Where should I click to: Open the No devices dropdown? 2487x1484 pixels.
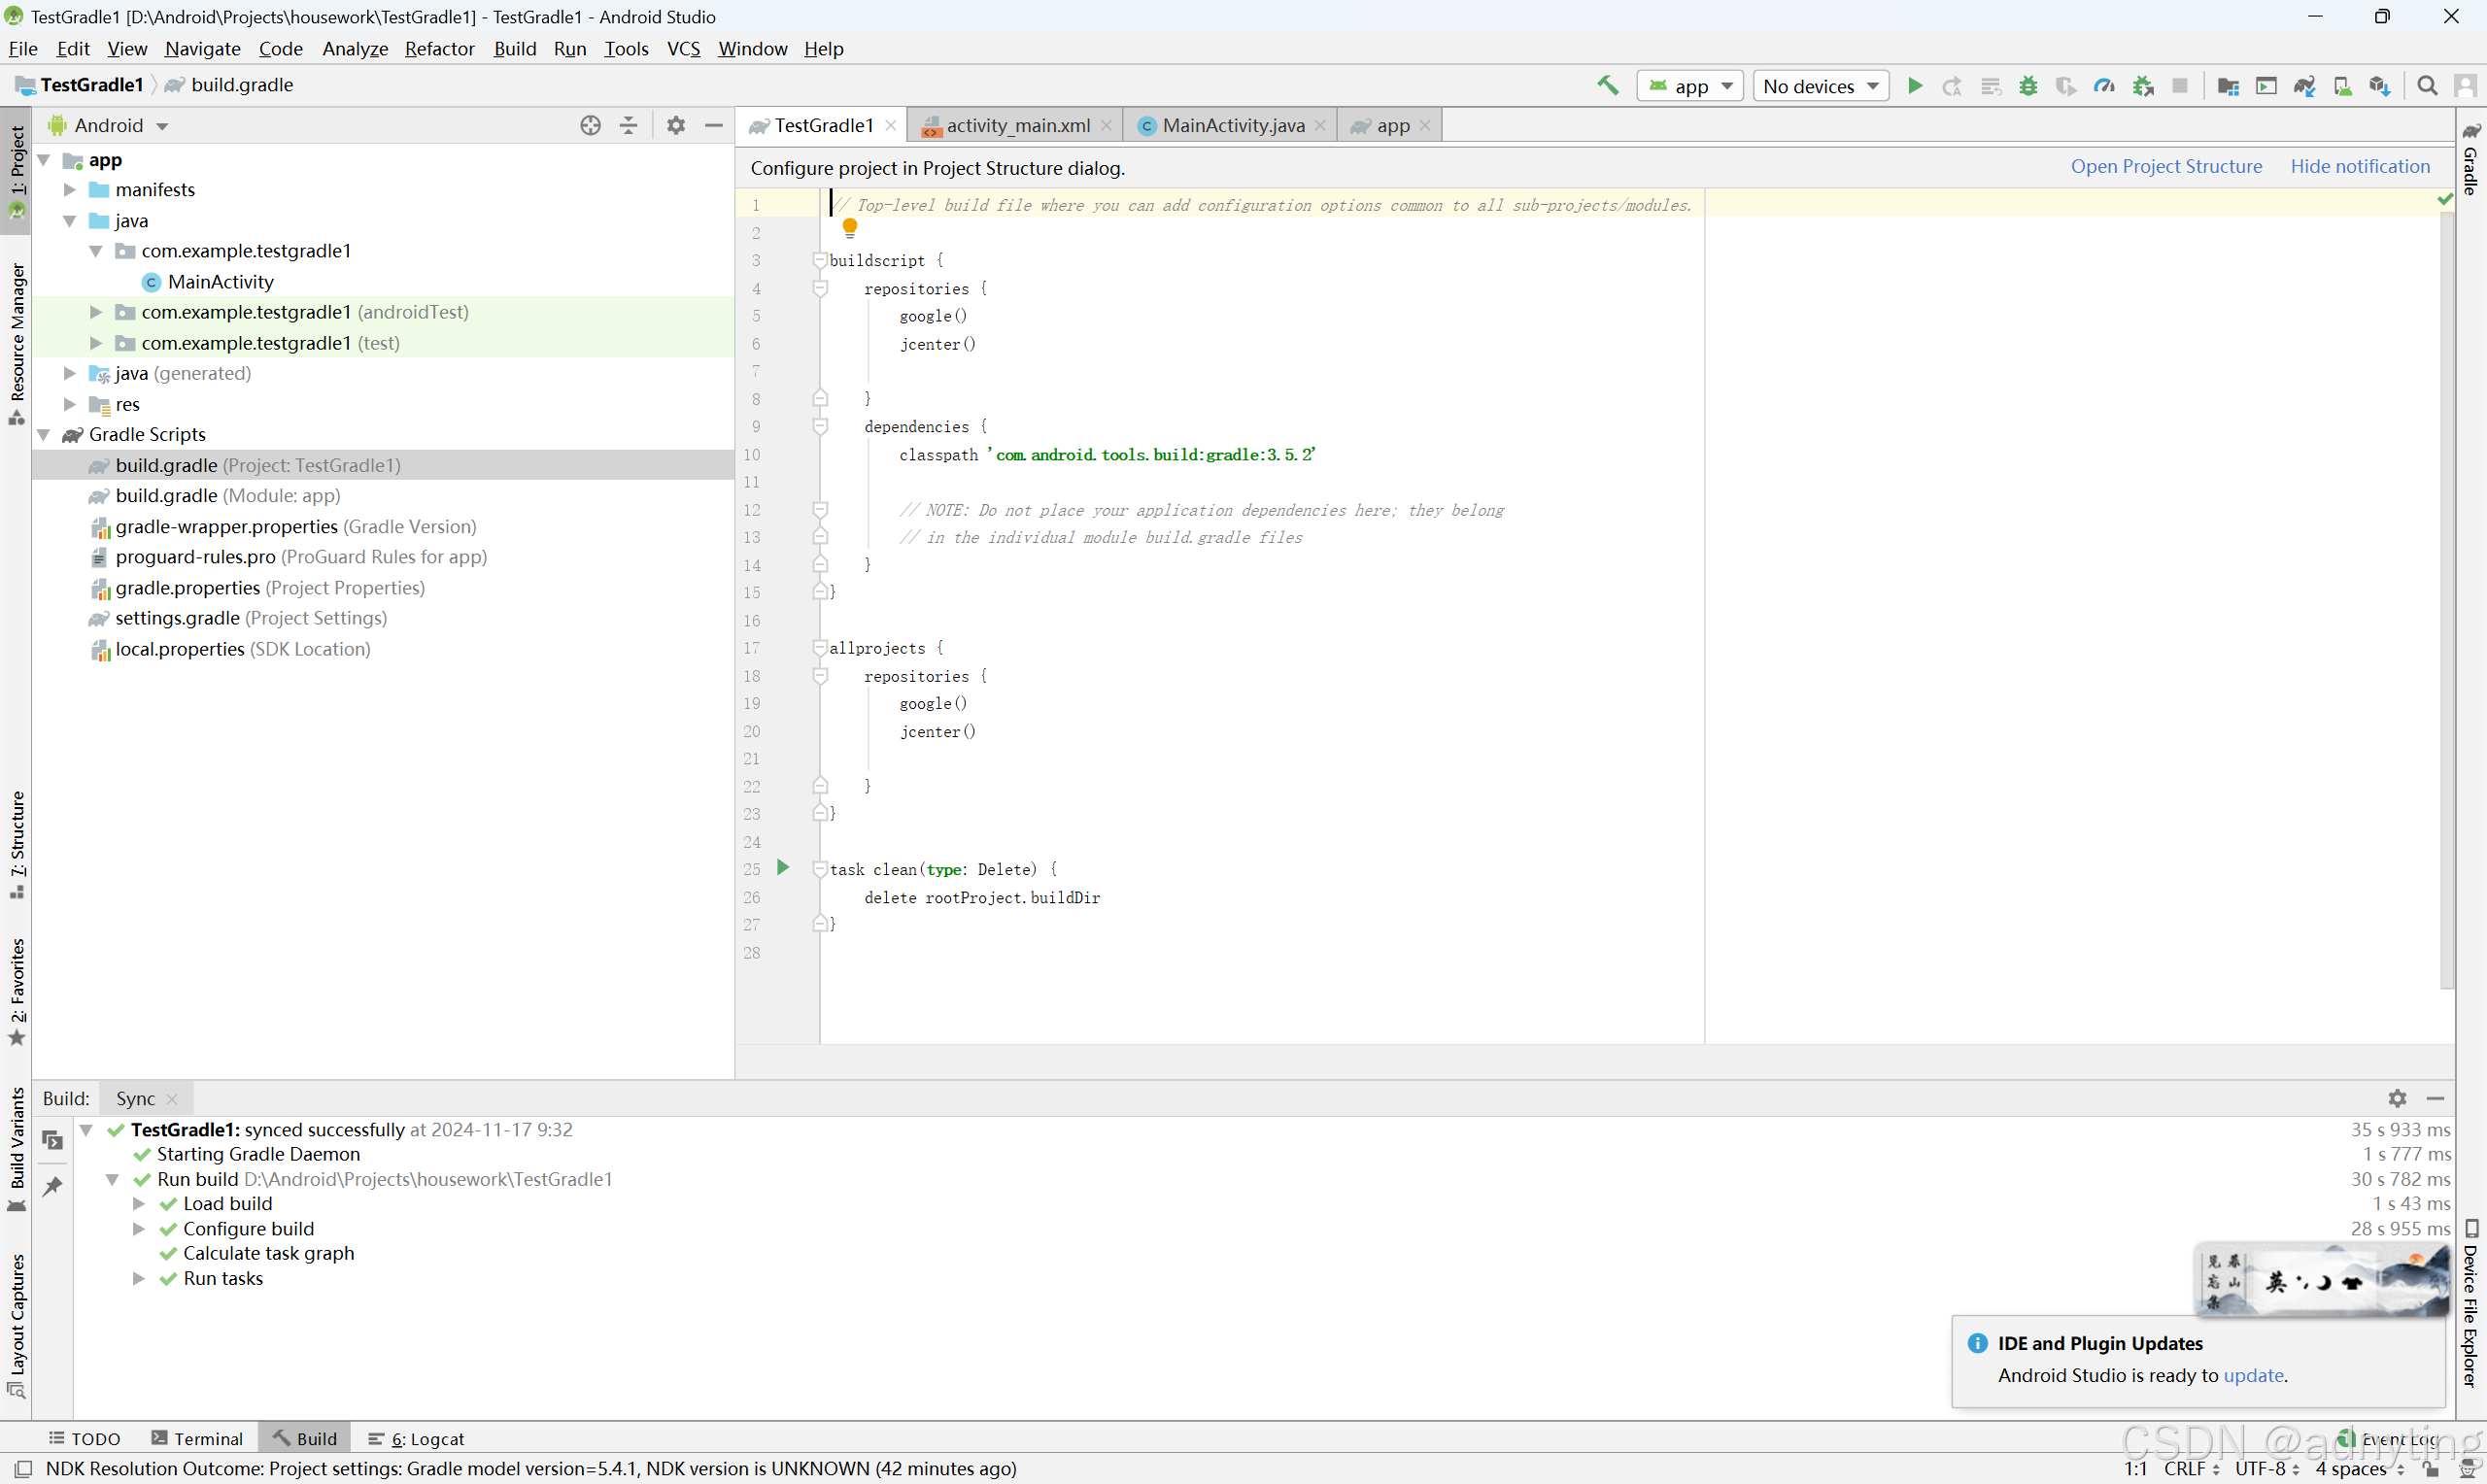(x=1820, y=86)
